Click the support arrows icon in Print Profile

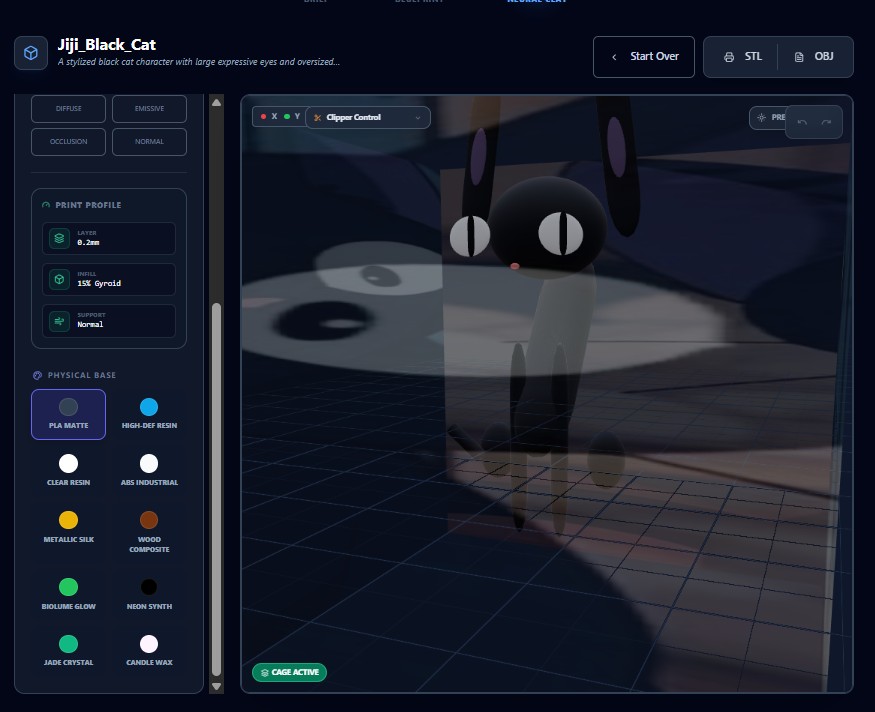(x=59, y=321)
